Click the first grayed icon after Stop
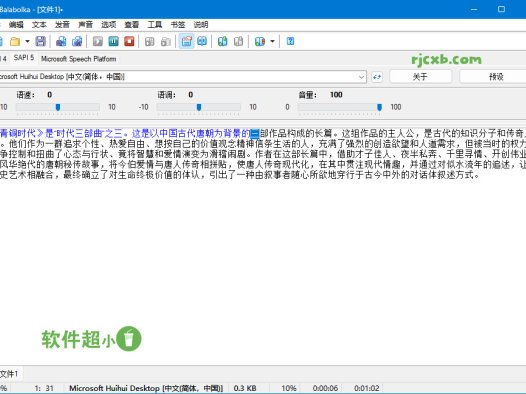526x394 pixels. (x=150, y=42)
